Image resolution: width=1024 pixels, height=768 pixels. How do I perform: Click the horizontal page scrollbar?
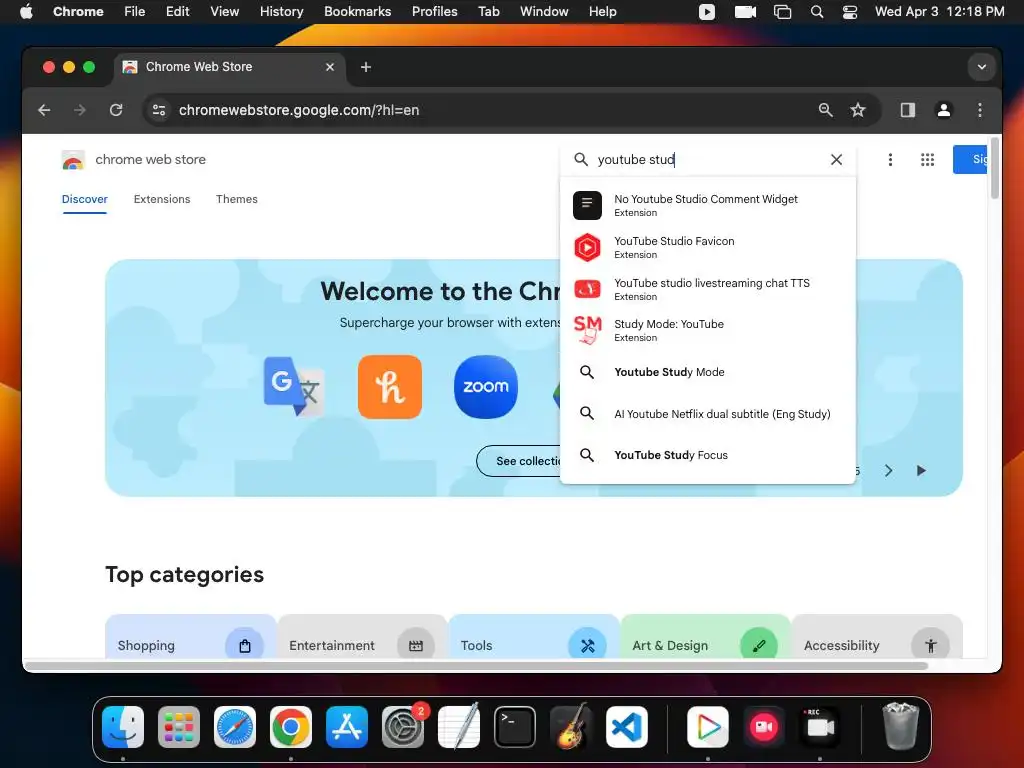coord(476,665)
